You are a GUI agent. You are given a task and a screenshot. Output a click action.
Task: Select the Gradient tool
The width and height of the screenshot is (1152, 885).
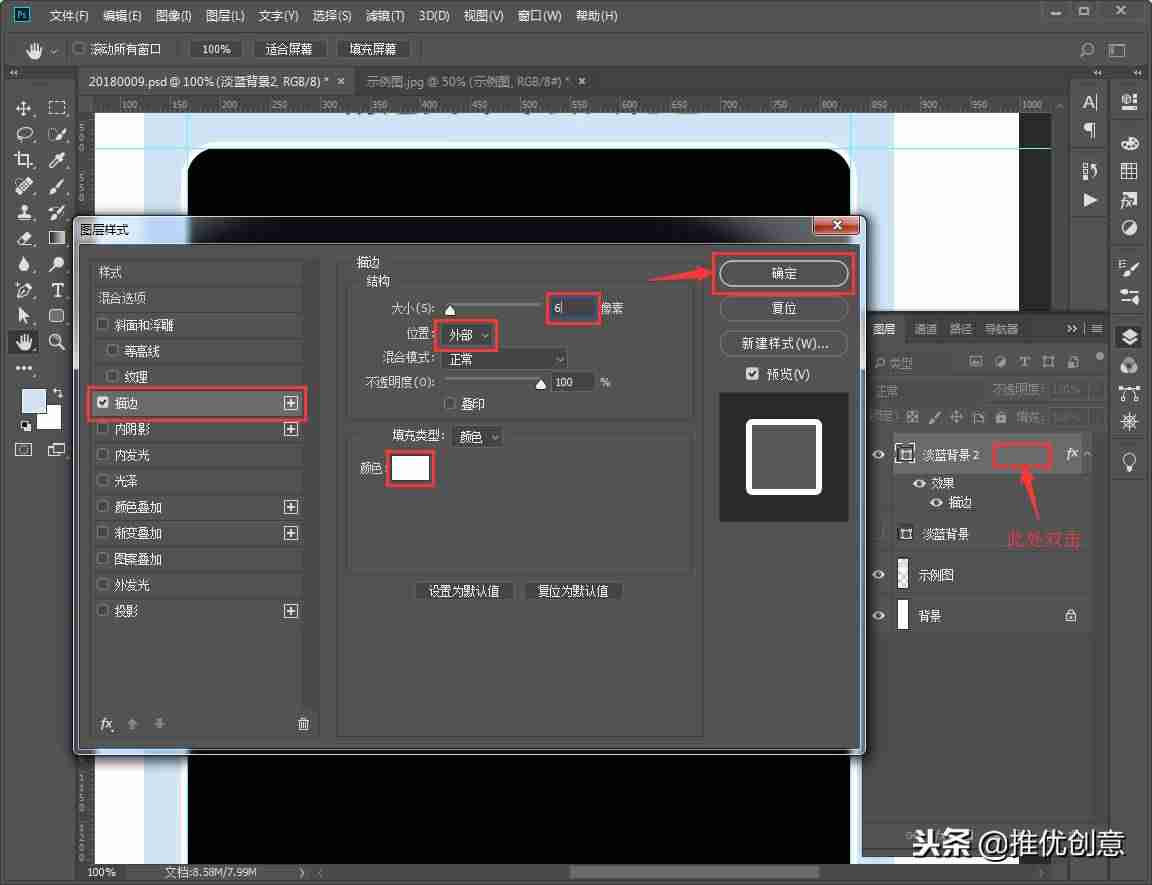57,238
